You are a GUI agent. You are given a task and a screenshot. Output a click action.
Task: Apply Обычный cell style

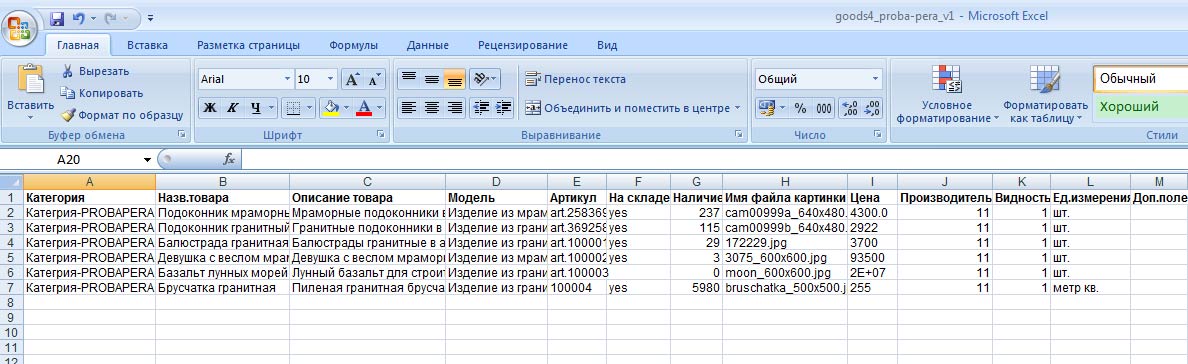click(1140, 78)
